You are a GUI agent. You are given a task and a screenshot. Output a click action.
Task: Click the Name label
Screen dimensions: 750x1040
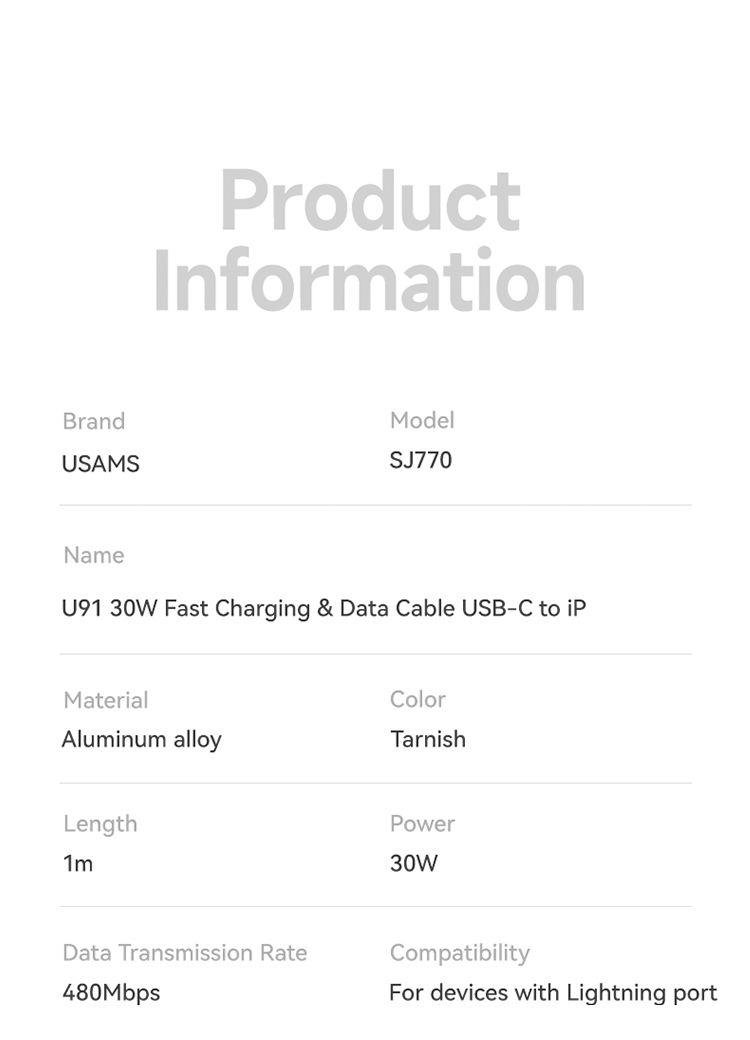[94, 555]
